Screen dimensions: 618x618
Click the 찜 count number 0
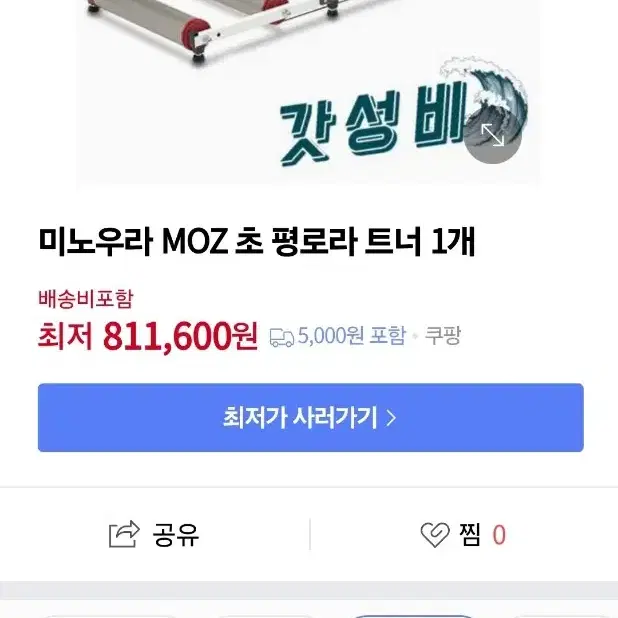point(499,535)
